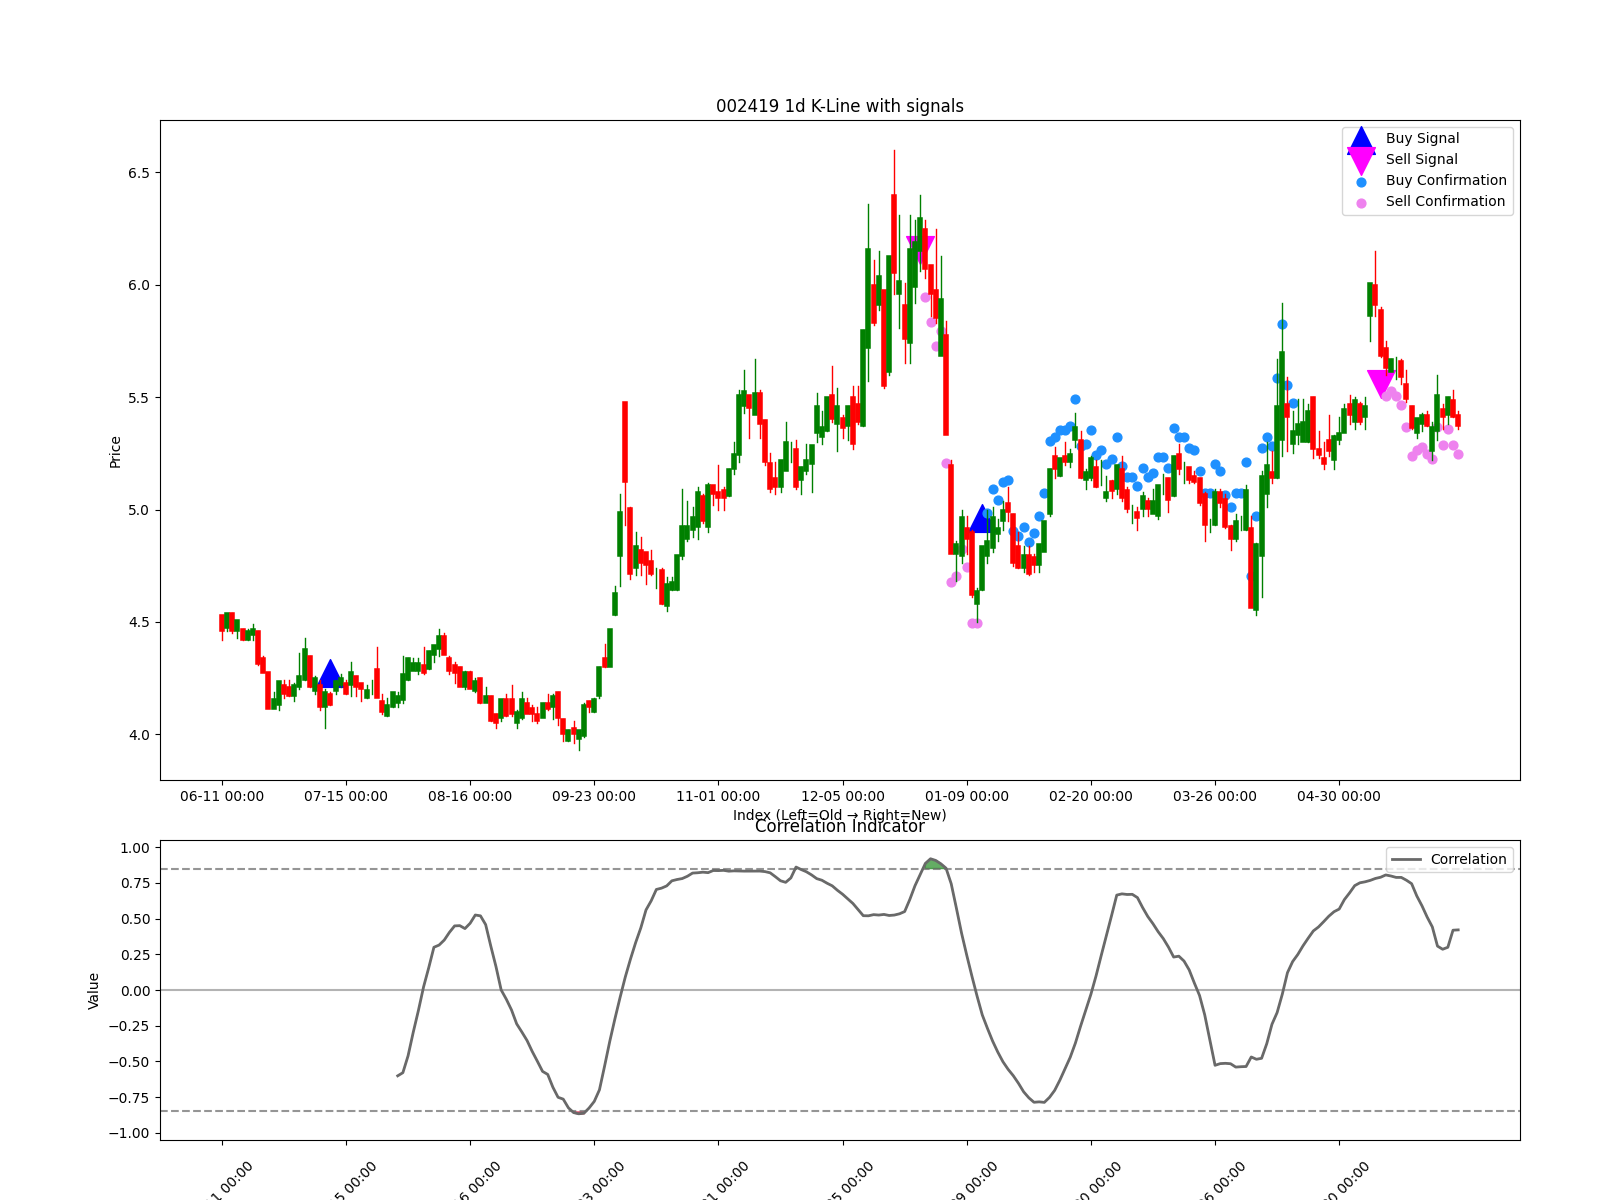Click the 'Buy Signal' legend label

(x=1422, y=138)
